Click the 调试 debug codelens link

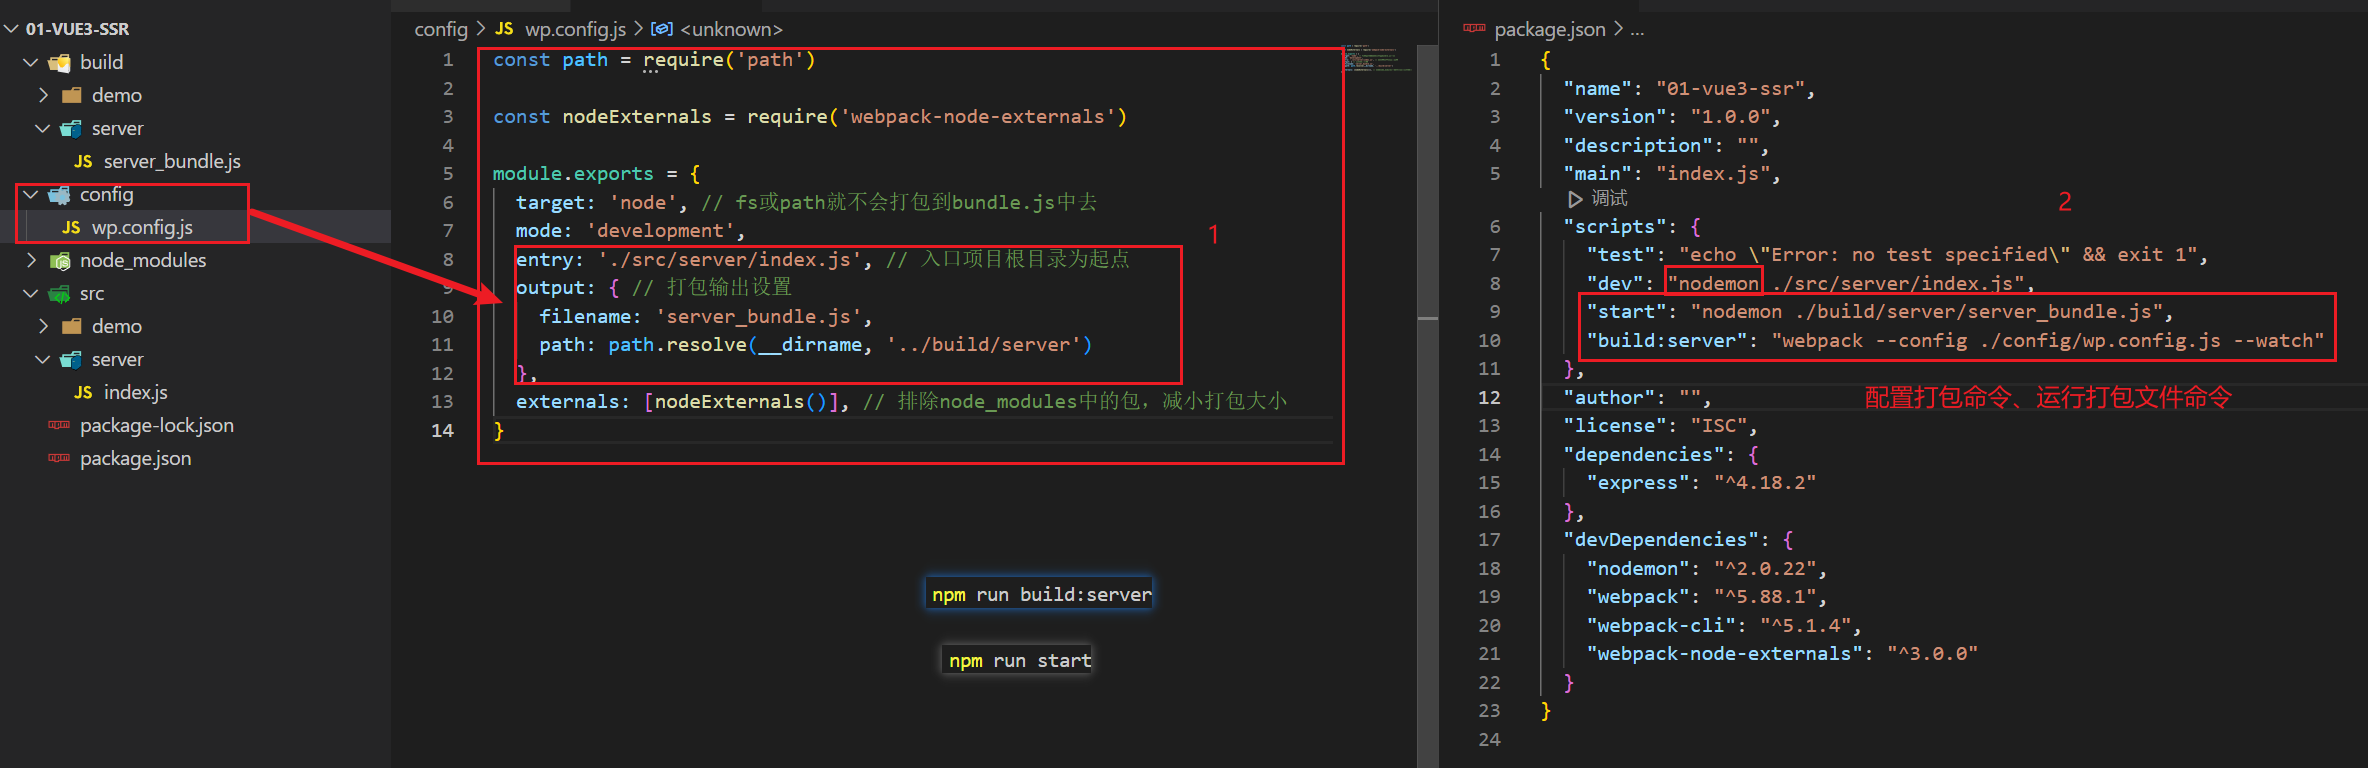point(1609,199)
